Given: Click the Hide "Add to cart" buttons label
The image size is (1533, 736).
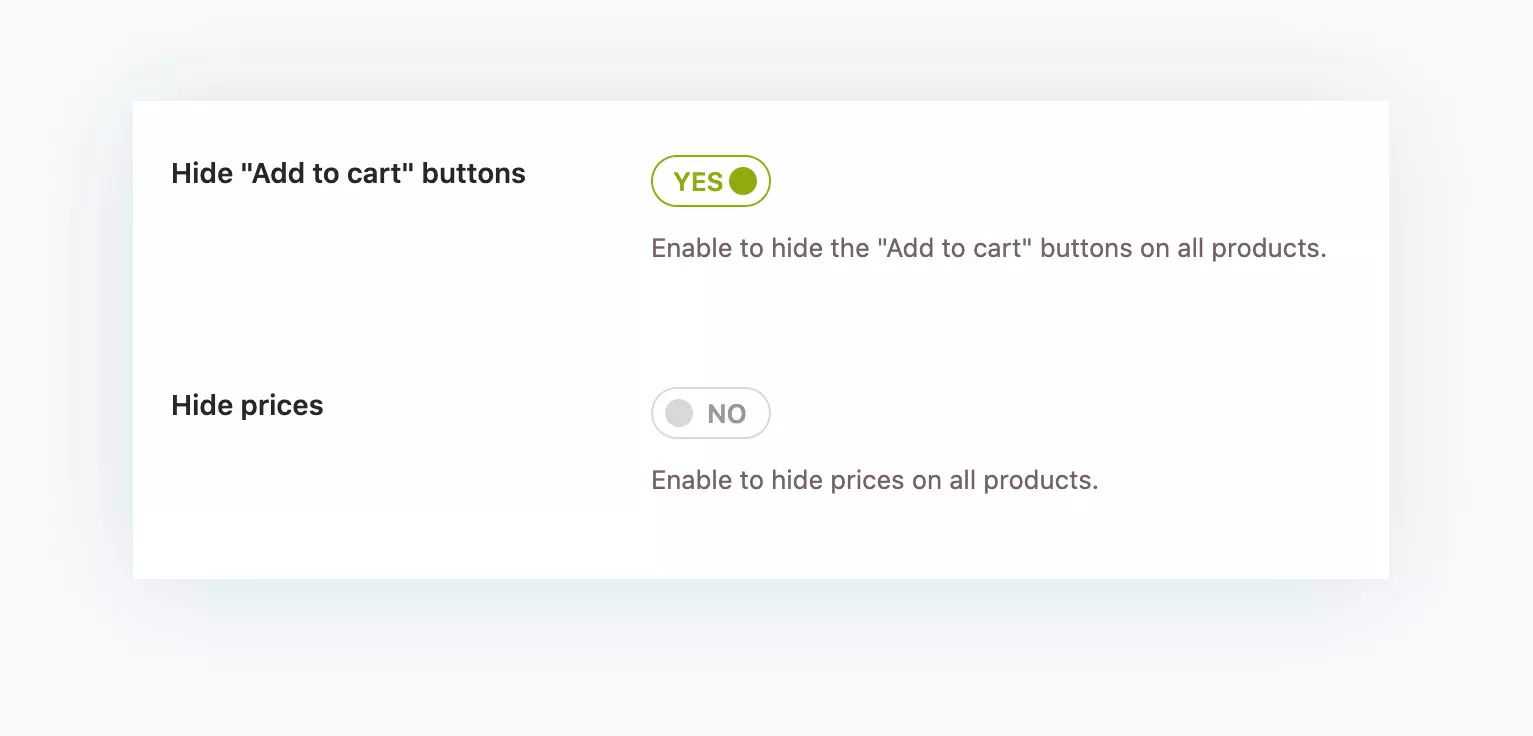Looking at the screenshot, I should [x=348, y=173].
